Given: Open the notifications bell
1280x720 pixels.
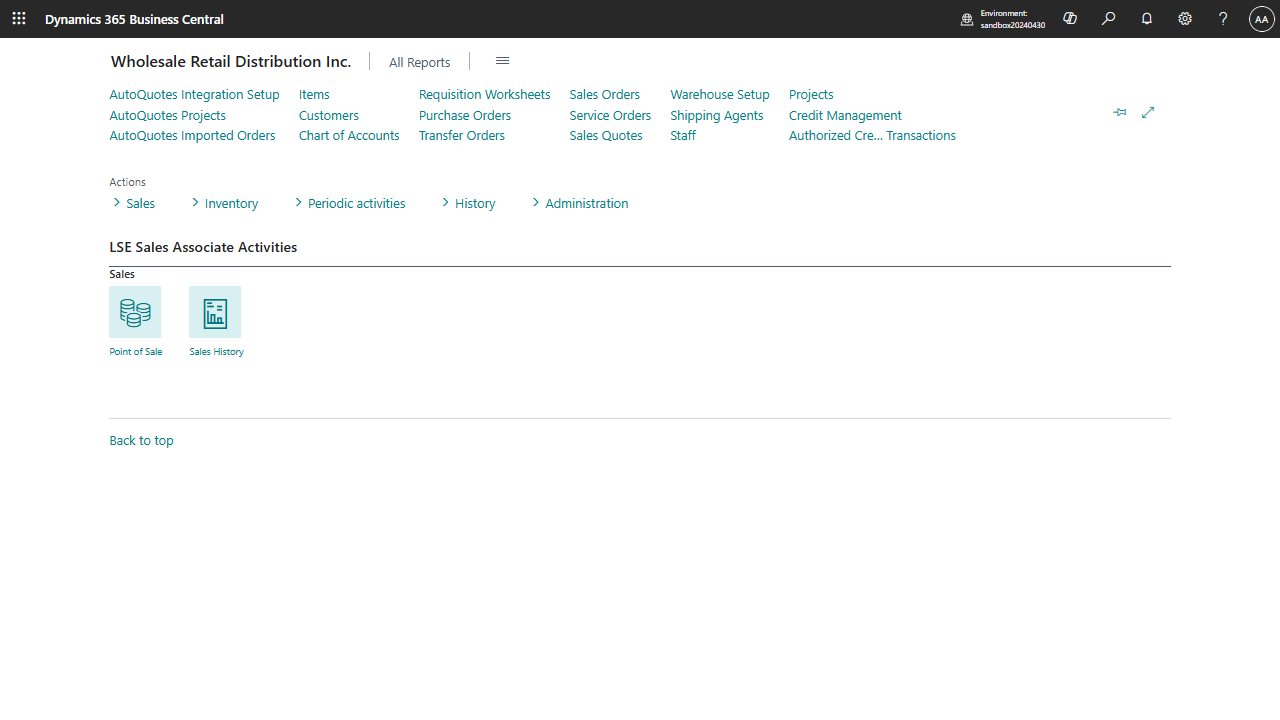Looking at the screenshot, I should pos(1147,19).
